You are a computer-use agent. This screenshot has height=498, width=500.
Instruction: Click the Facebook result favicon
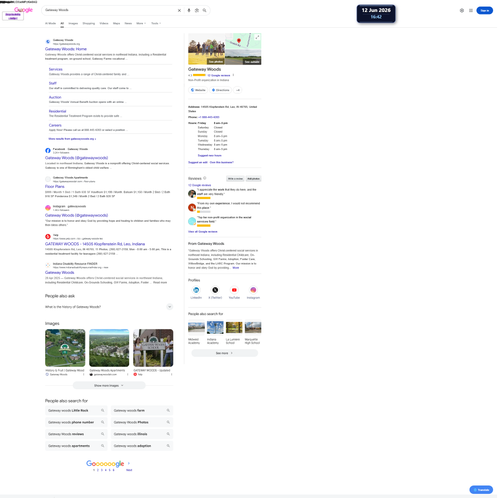[48, 151]
